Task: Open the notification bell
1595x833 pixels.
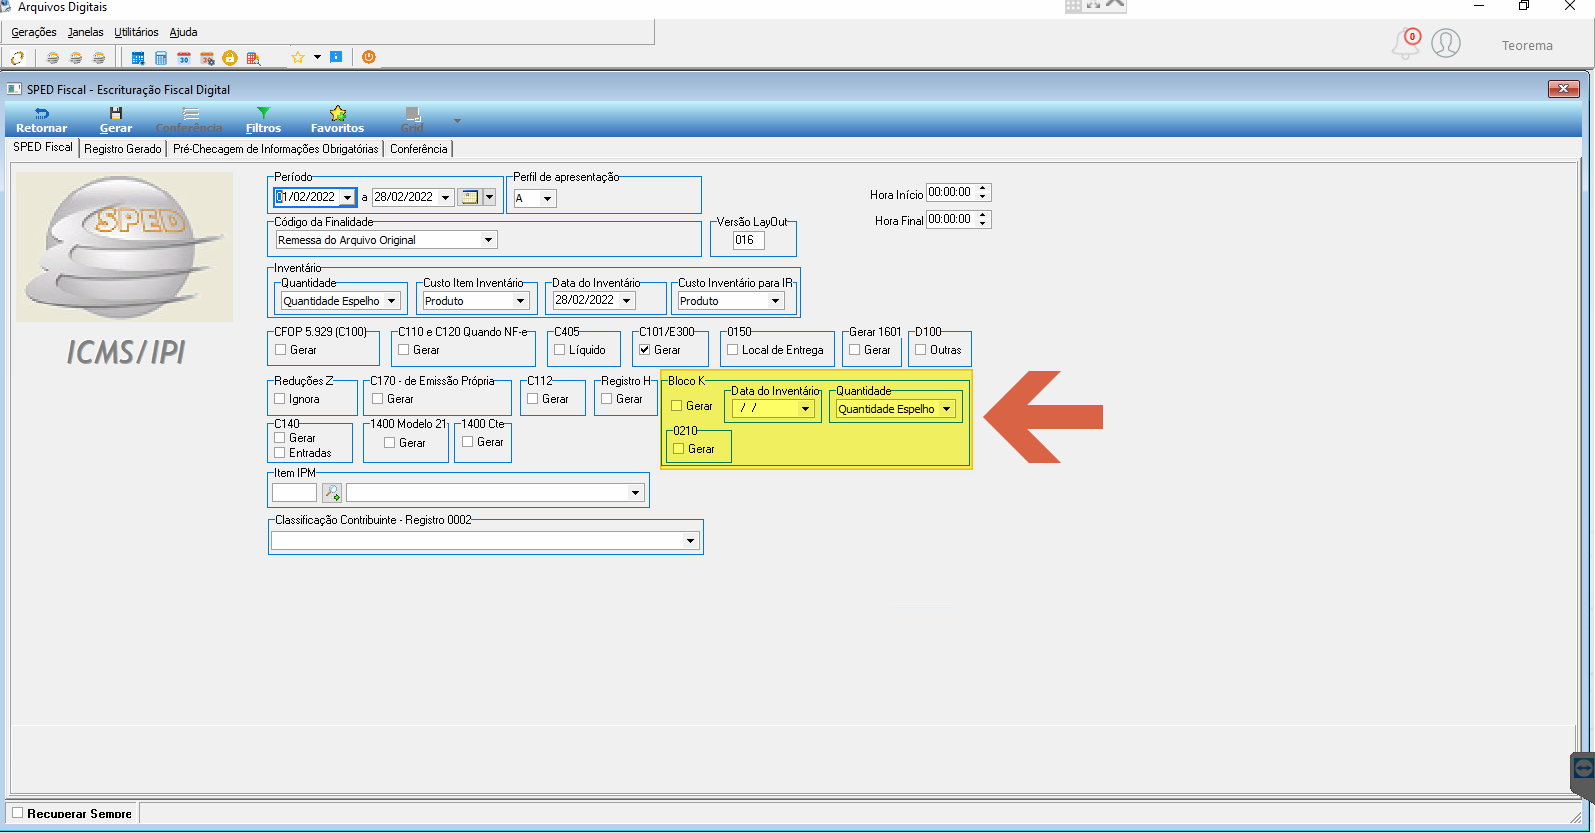Action: (1406, 43)
